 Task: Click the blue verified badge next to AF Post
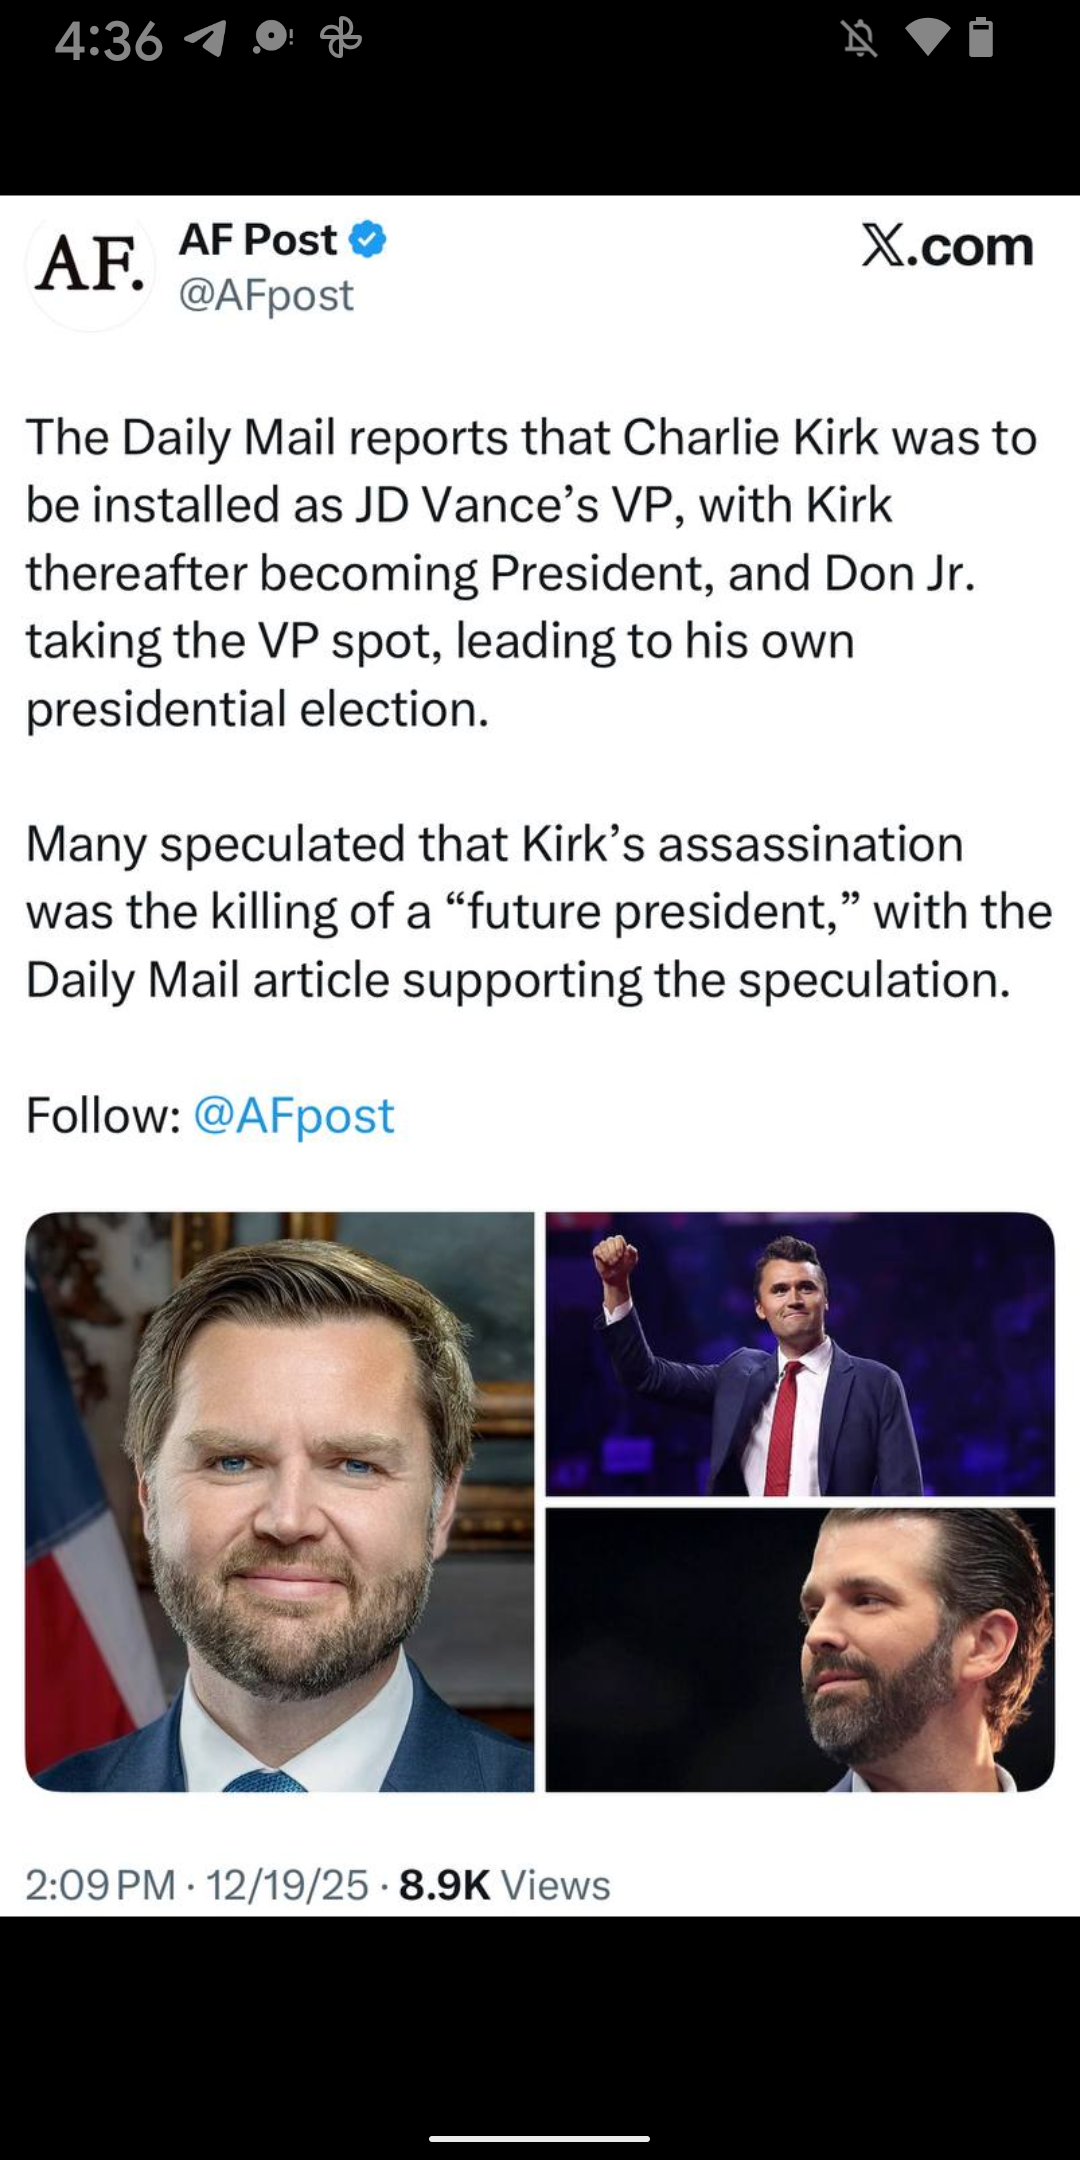pos(368,240)
